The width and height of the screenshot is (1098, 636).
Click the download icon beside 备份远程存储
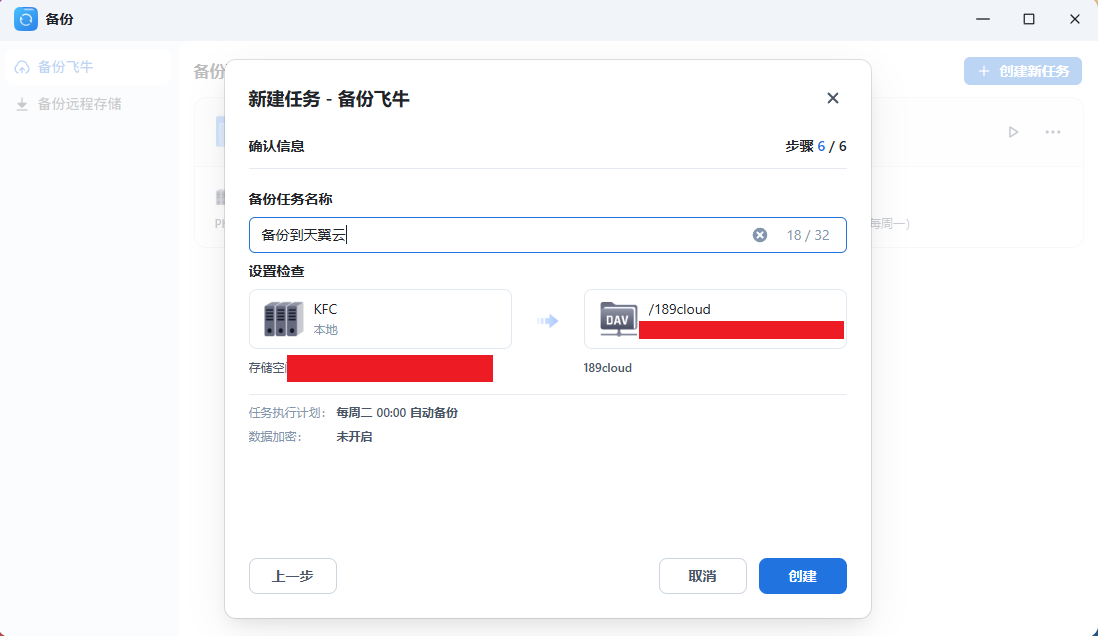[22, 104]
